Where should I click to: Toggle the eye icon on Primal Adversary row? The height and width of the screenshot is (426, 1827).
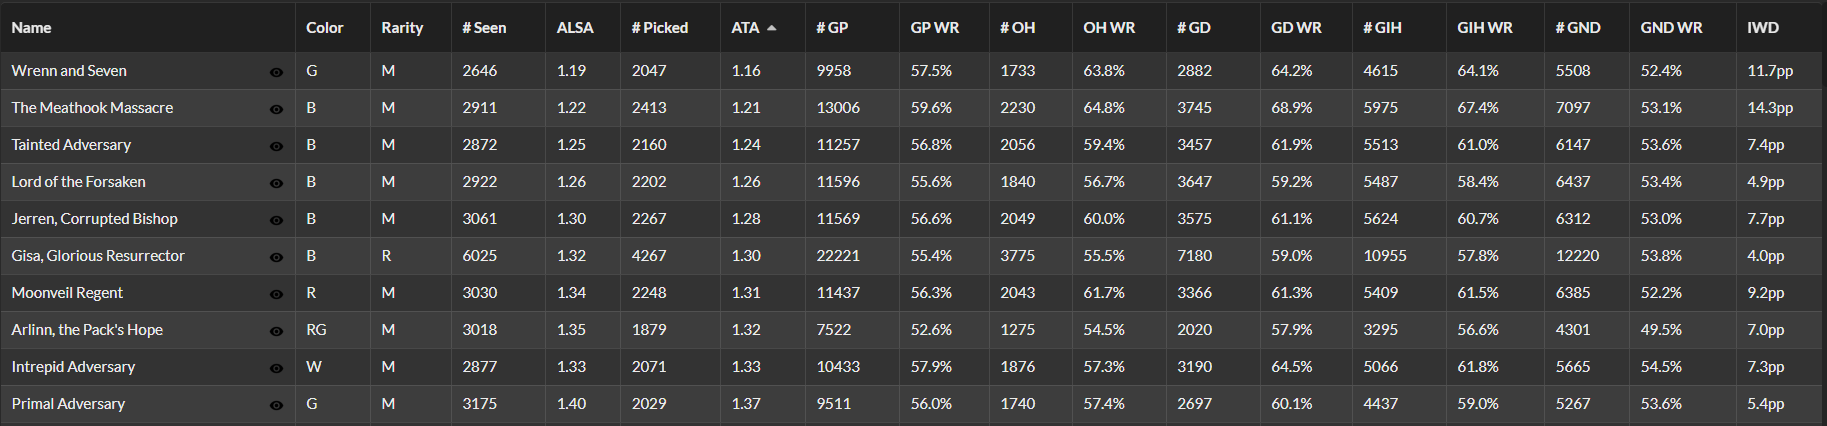point(276,405)
